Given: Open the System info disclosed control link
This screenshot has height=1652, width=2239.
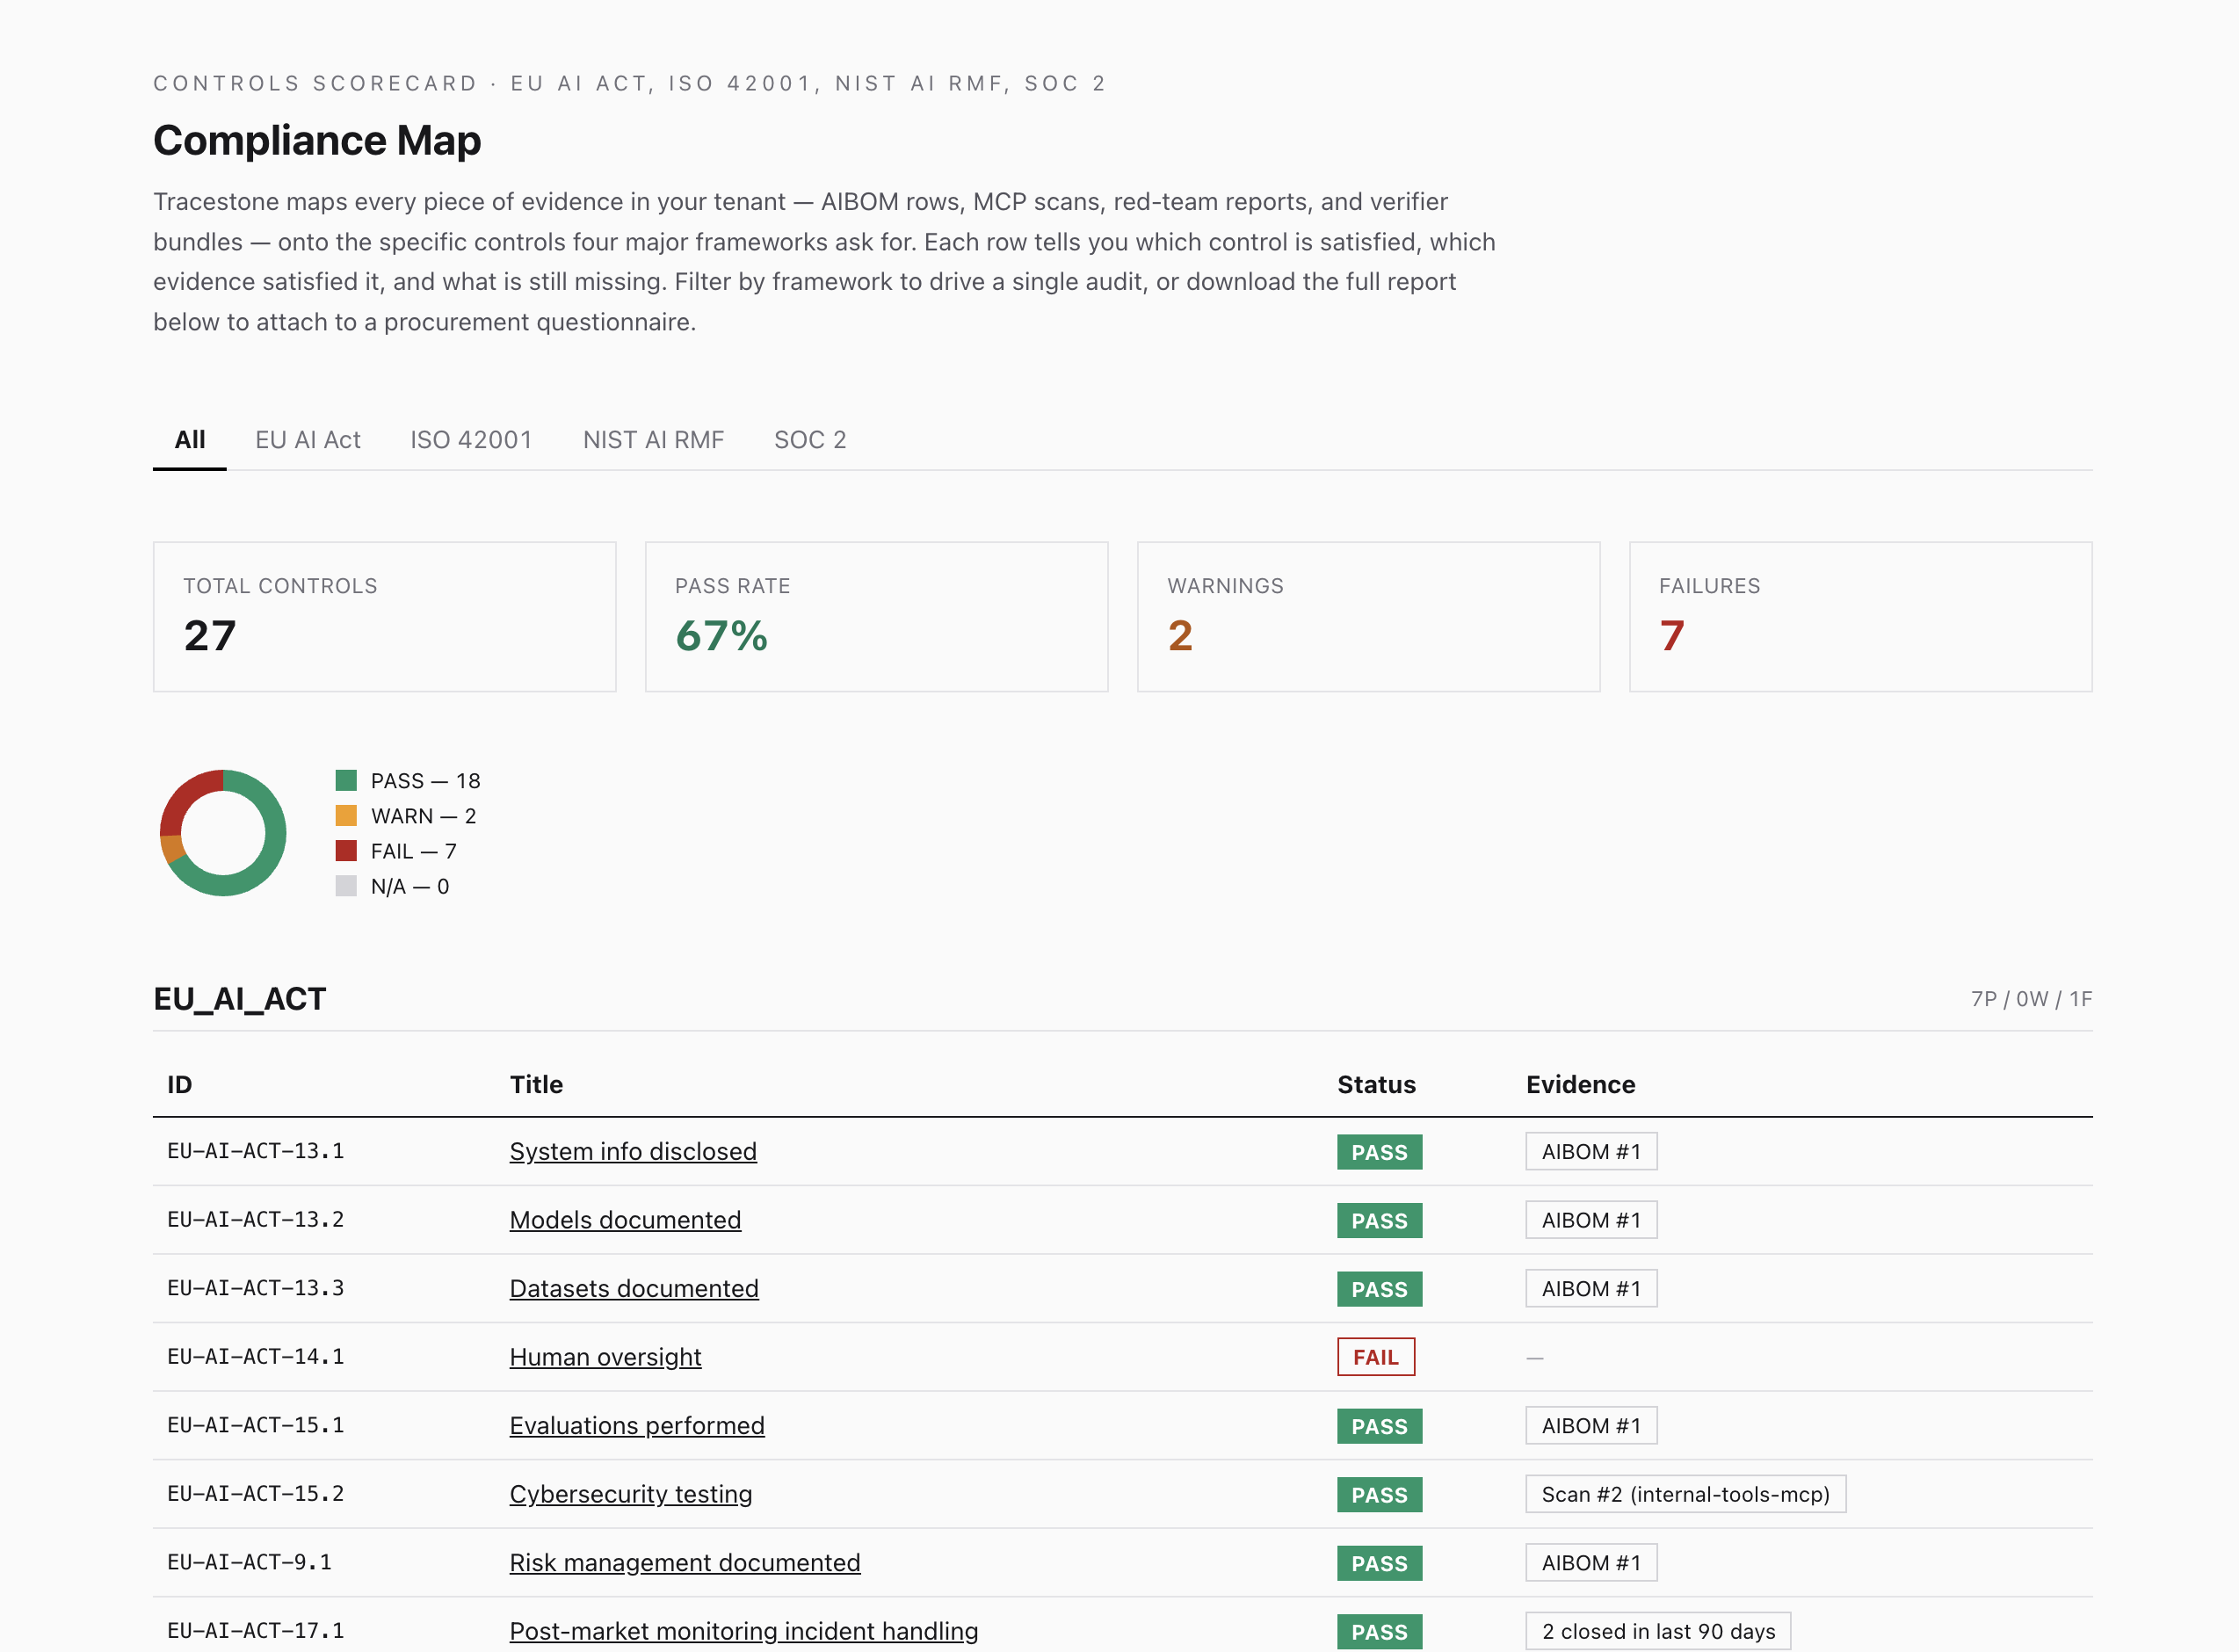Looking at the screenshot, I should (633, 1151).
